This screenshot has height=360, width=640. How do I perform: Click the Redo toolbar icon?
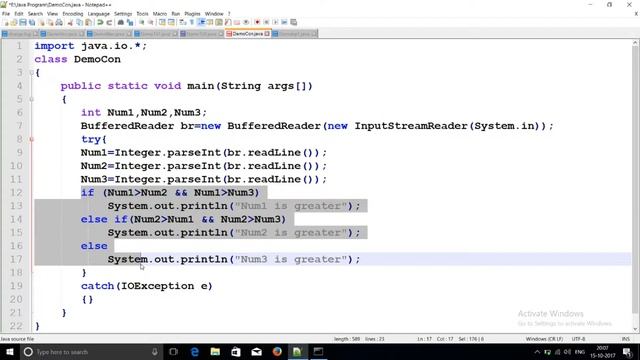[109, 22]
